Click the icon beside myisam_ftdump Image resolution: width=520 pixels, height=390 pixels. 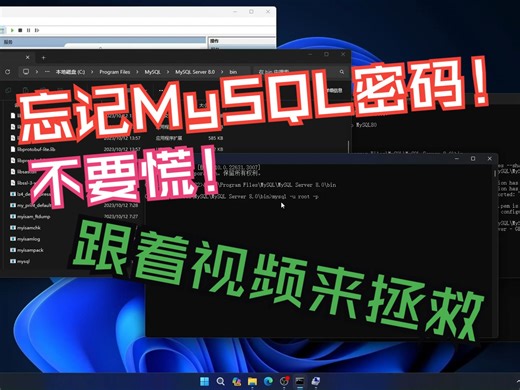tap(13, 217)
